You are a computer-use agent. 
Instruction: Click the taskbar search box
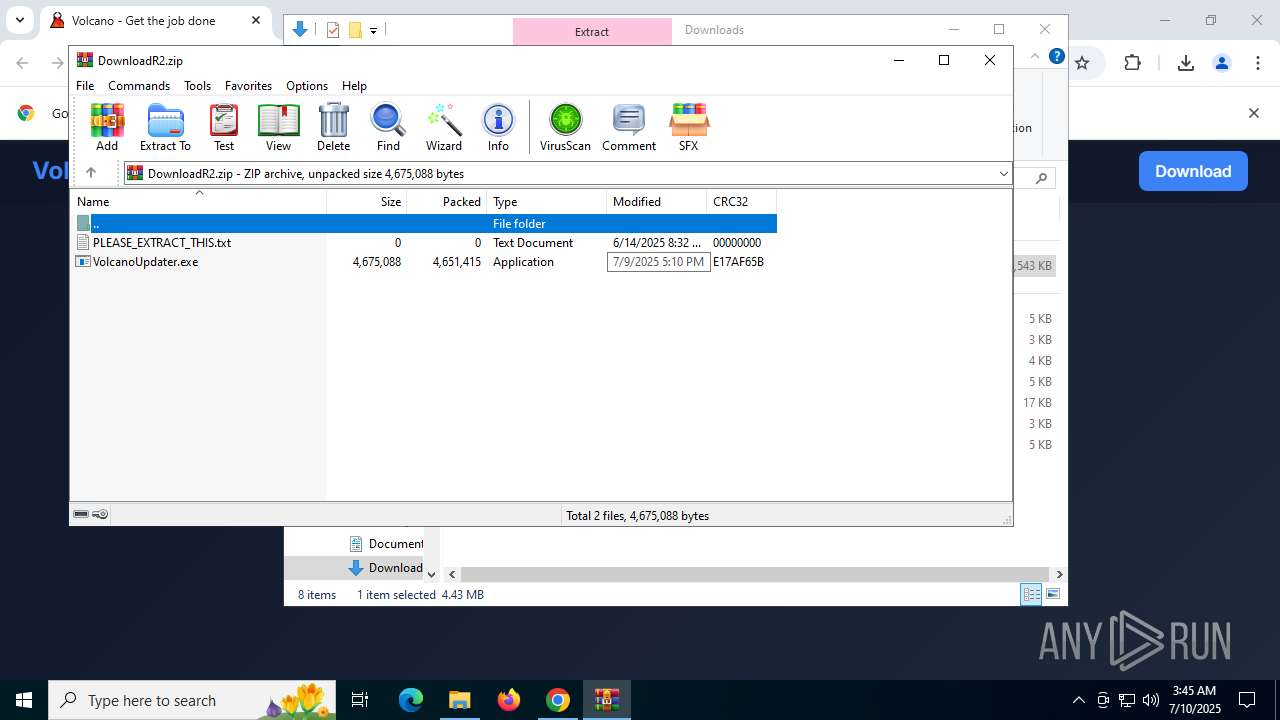[193, 700]
